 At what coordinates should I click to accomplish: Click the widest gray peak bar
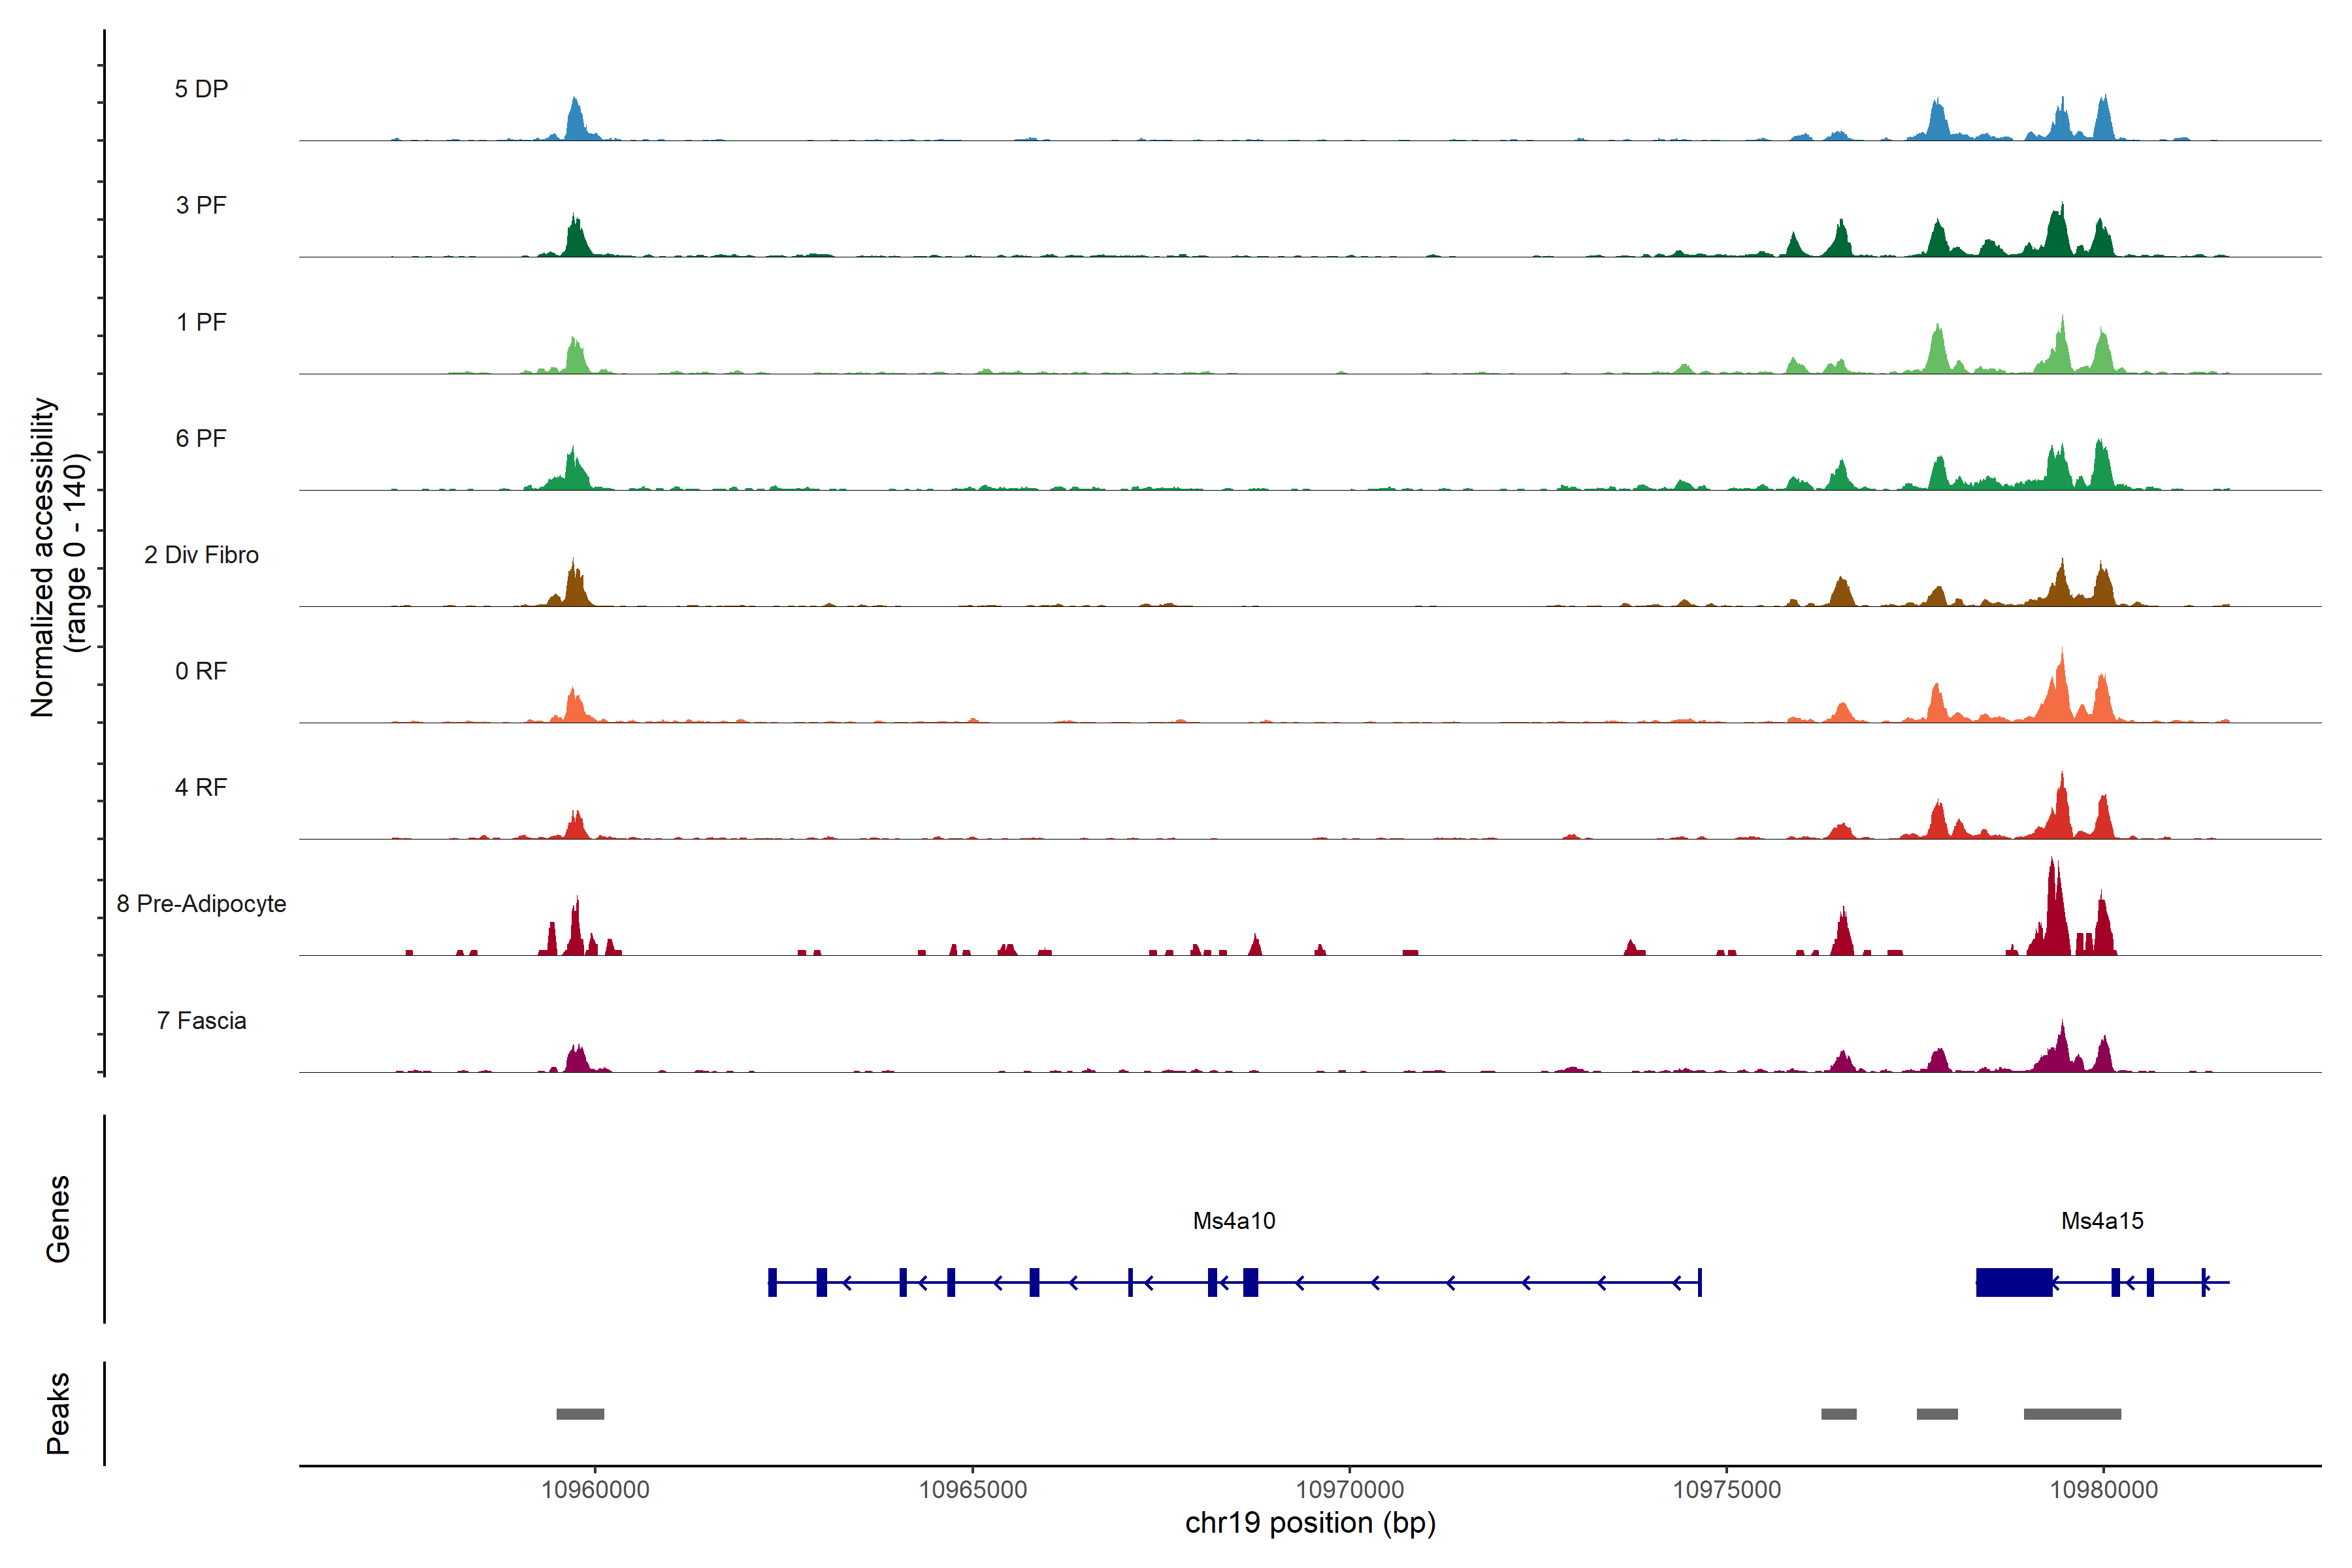[2072, 1414]
